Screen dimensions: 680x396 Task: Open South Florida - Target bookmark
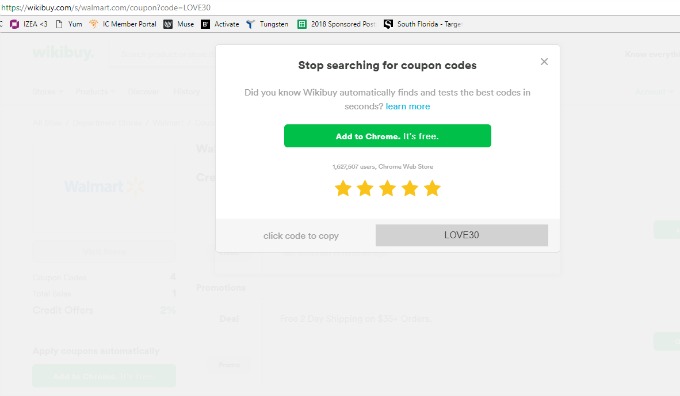coord(422,24)
